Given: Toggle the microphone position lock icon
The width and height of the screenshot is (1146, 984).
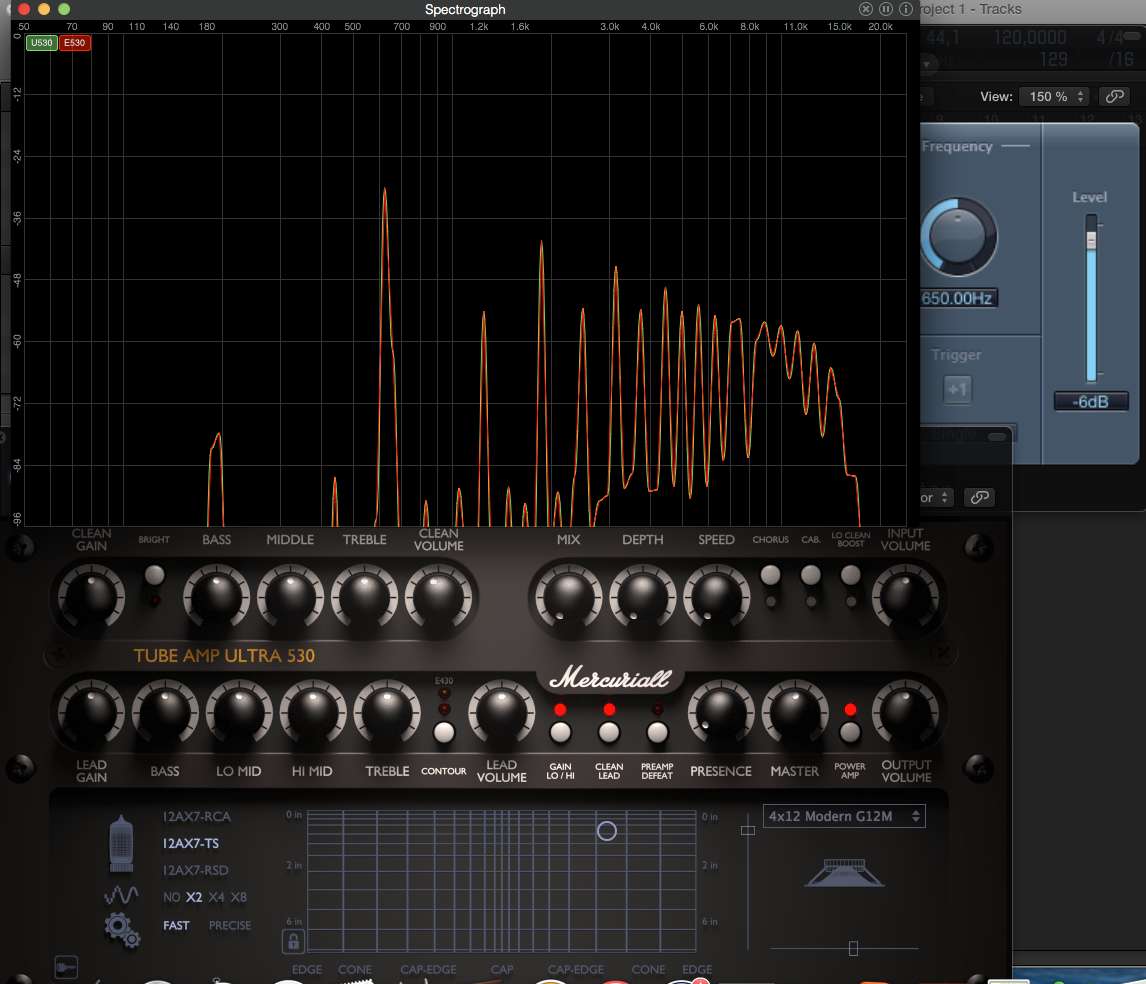Looking at the screenshot, I should [x=293, y=941].
